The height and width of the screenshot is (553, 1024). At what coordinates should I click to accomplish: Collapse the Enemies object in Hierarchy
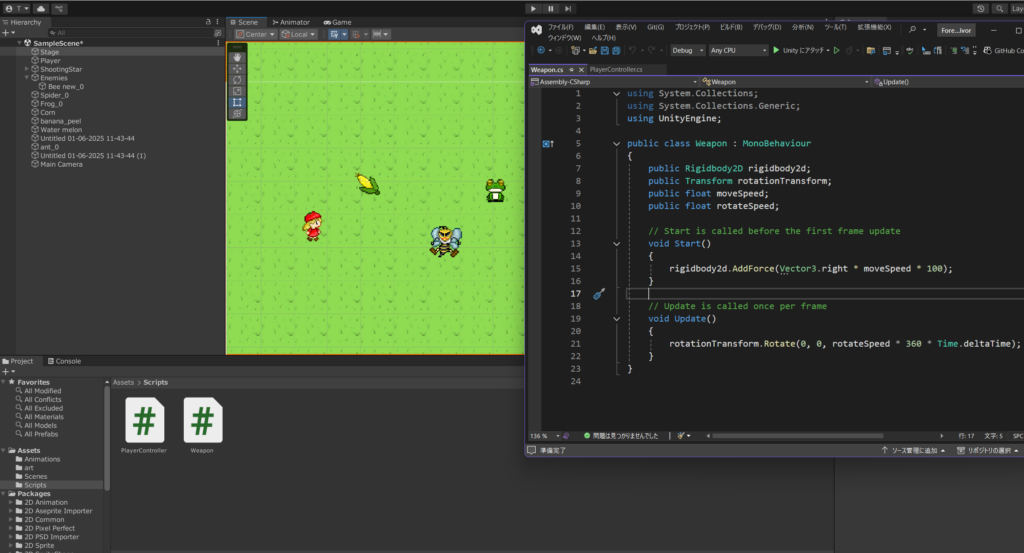click(27, 78)
